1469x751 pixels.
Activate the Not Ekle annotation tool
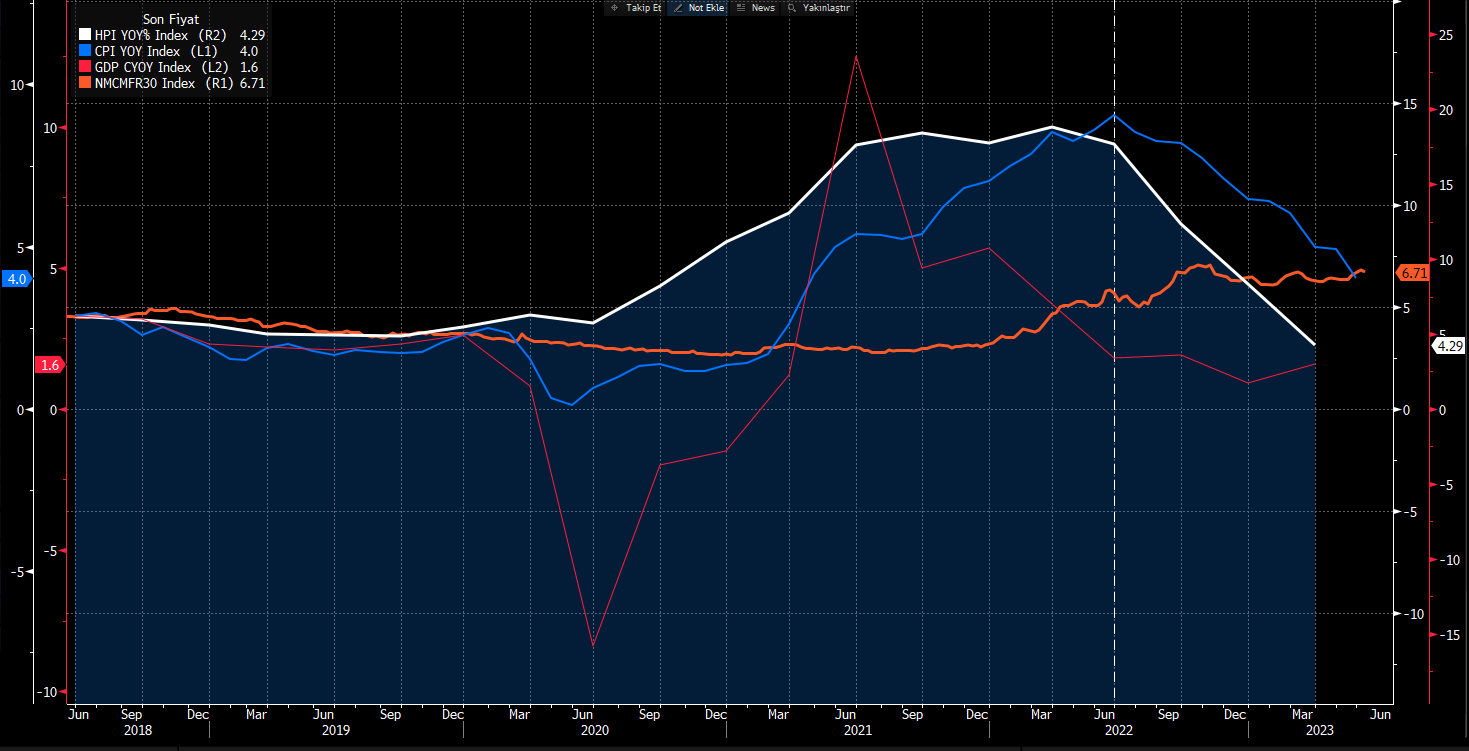[x=698, y=7]
